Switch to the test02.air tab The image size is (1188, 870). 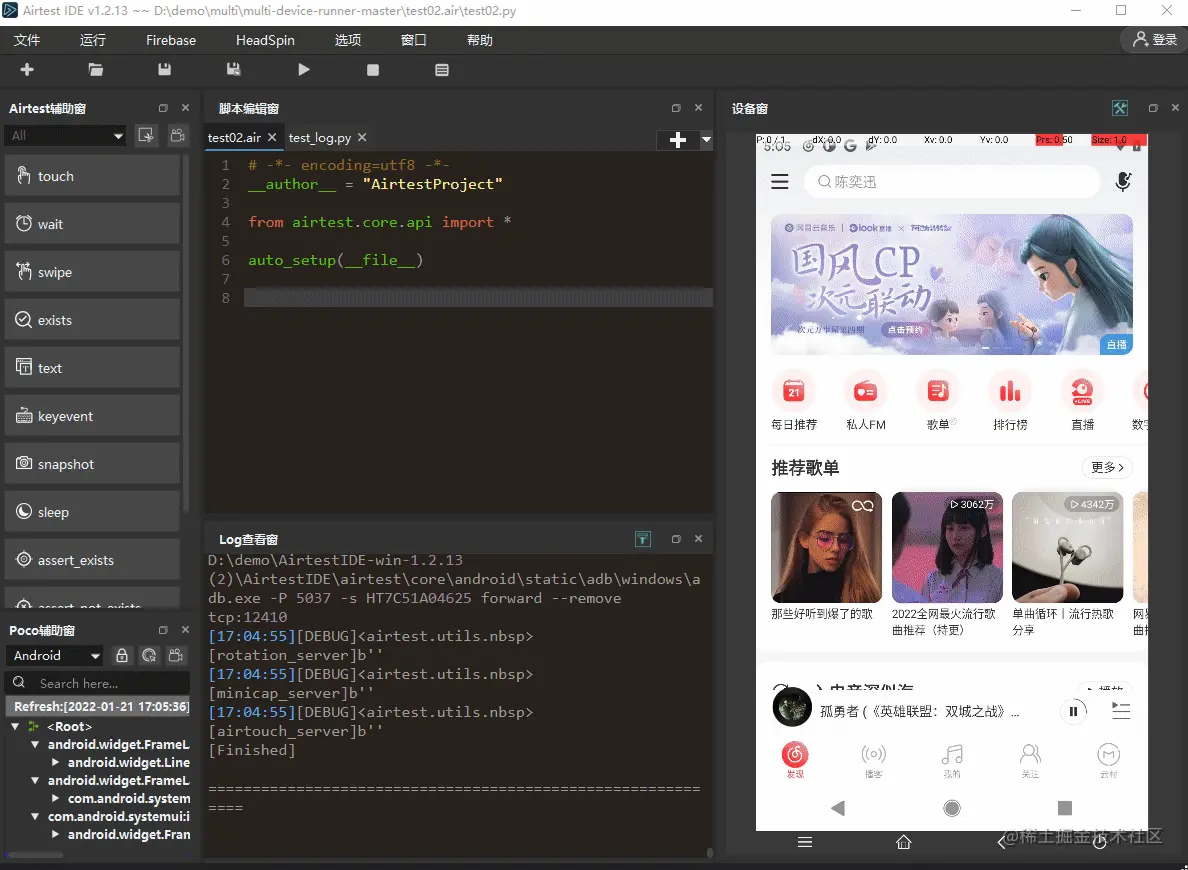234,137
